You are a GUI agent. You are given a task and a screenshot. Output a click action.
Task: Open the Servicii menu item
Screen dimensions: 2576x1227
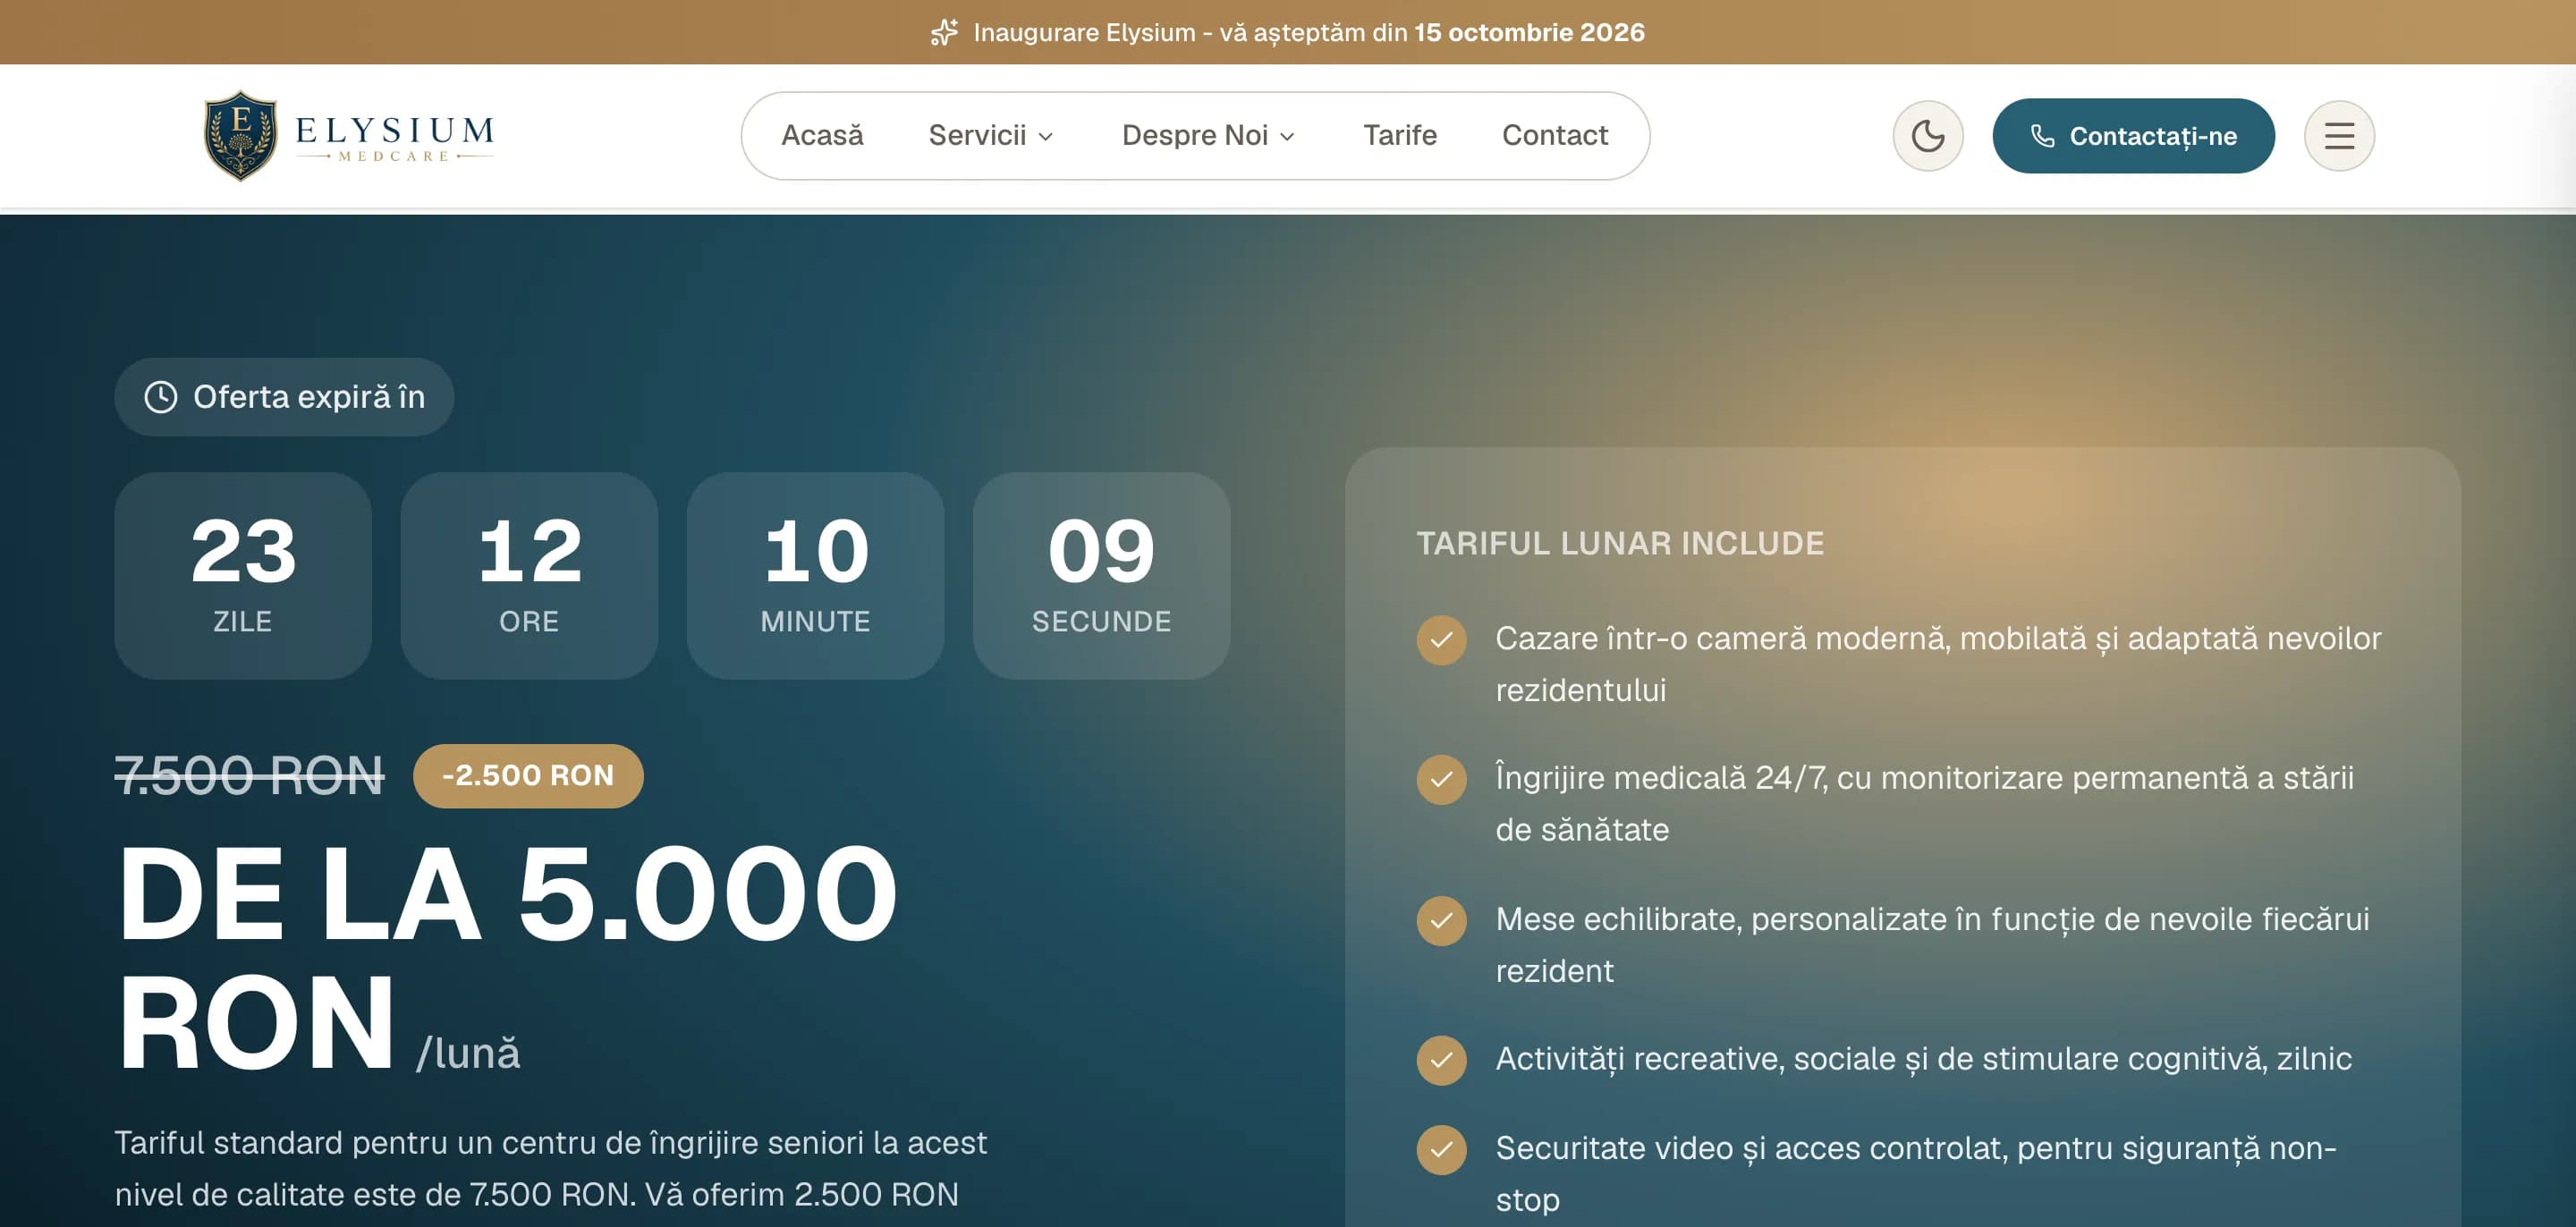point(990,135)
